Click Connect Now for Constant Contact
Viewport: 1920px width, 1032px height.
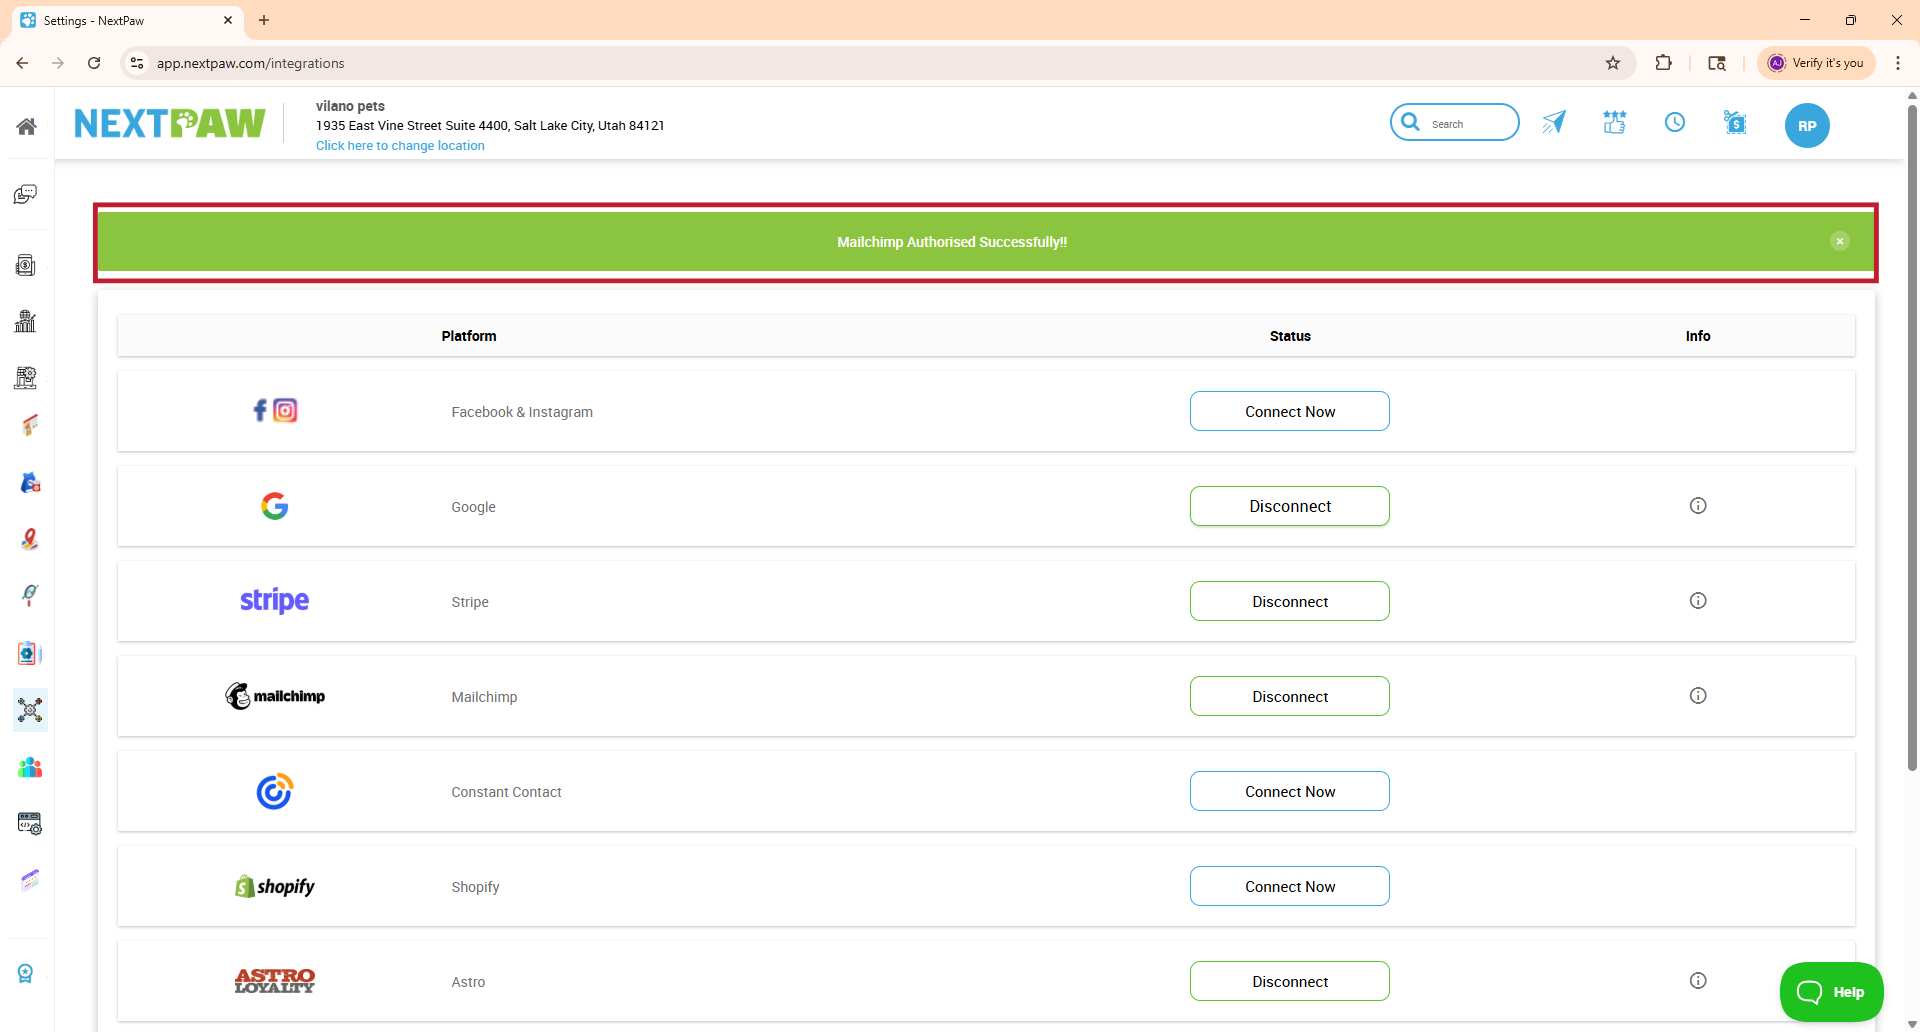pyautogui.click(x=1290, y=791)
